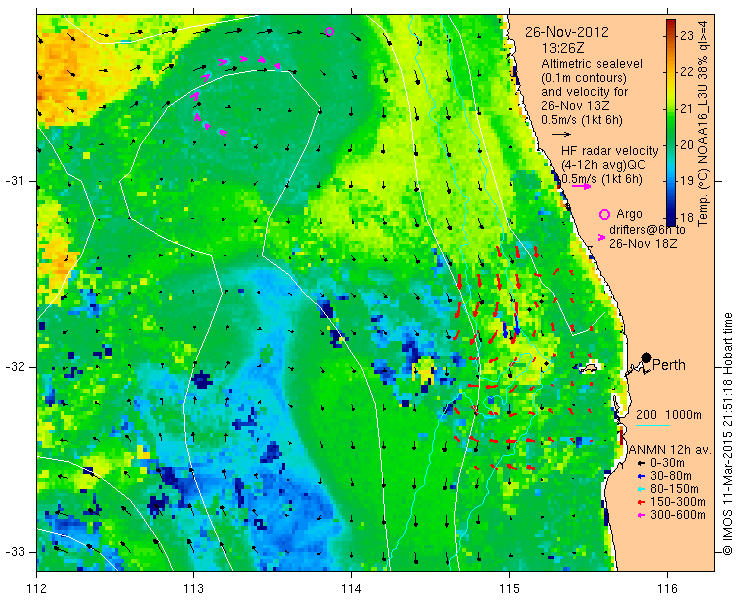Click the green 21°C region of the colorbar
Screen dimensions: 740x600
(x=671, y=109)
